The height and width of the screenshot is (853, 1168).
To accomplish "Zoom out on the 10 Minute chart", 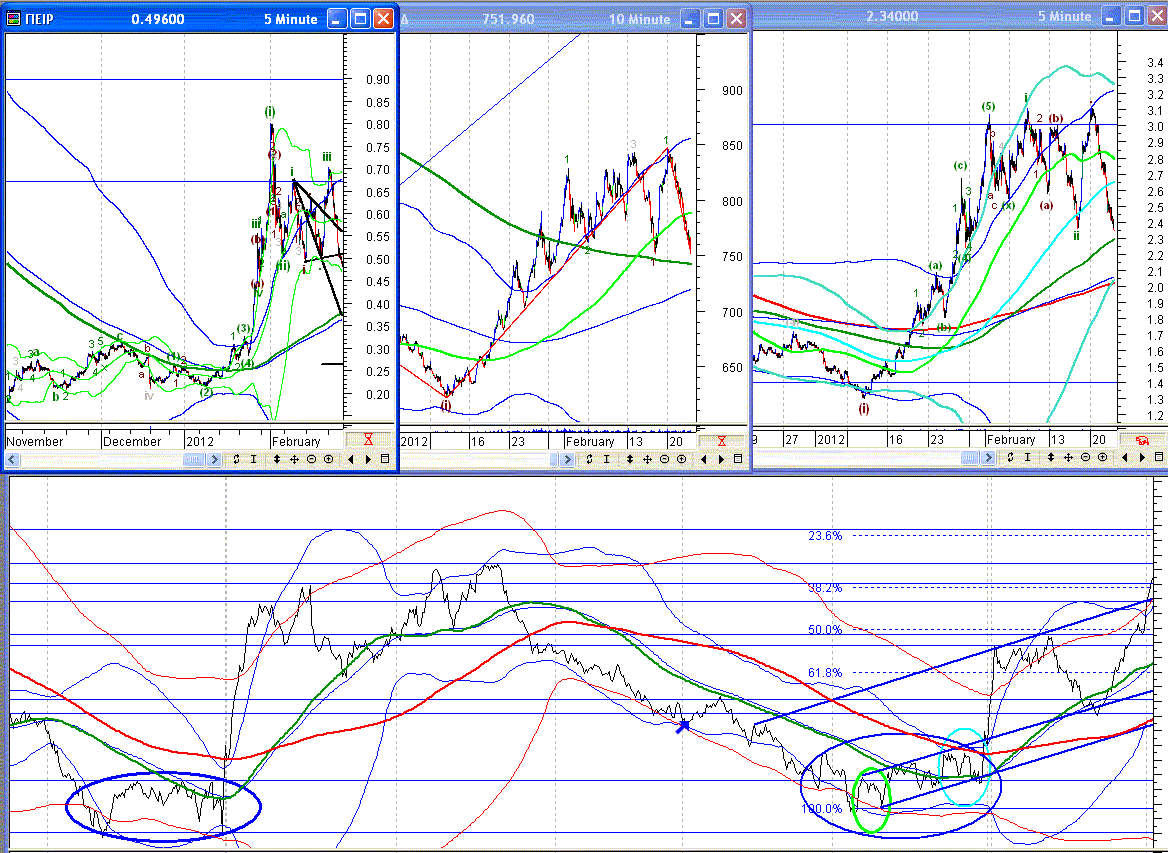I will (664, 460).
